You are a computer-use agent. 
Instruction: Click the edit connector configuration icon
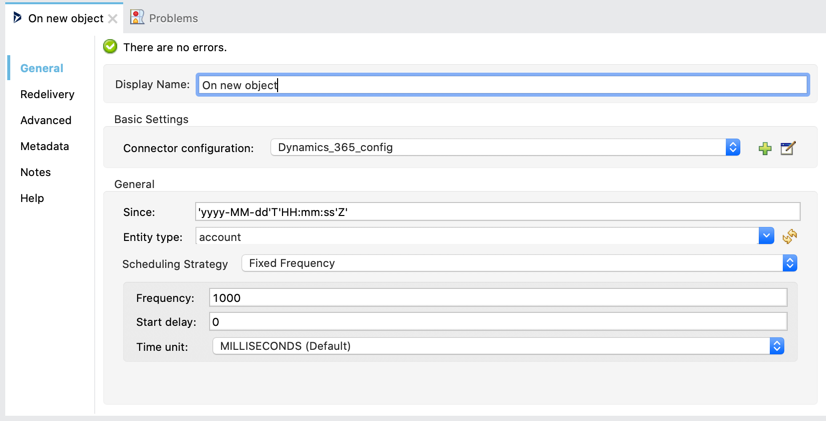tap(788, 148)
